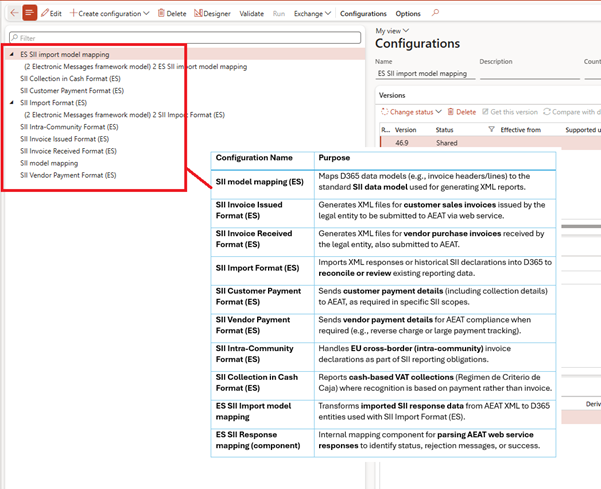This screenshot has height=489, width=601.
Task: Open the Designer
Action: 212,13
